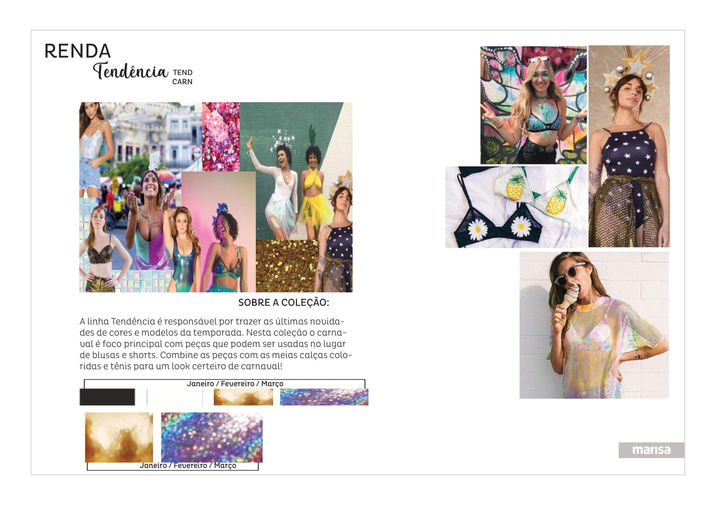Click the Tendência script title
The height and width of the screenshot is (505, 715).
pyautogui.click(x=131, y=71)
